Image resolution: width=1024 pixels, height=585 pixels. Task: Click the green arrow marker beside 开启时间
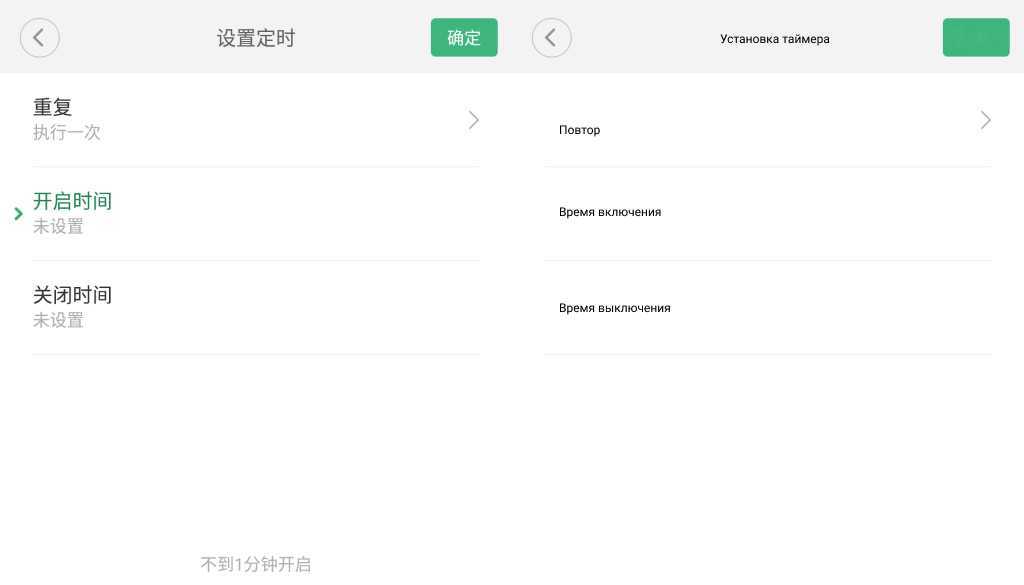(x=18, y=213)
